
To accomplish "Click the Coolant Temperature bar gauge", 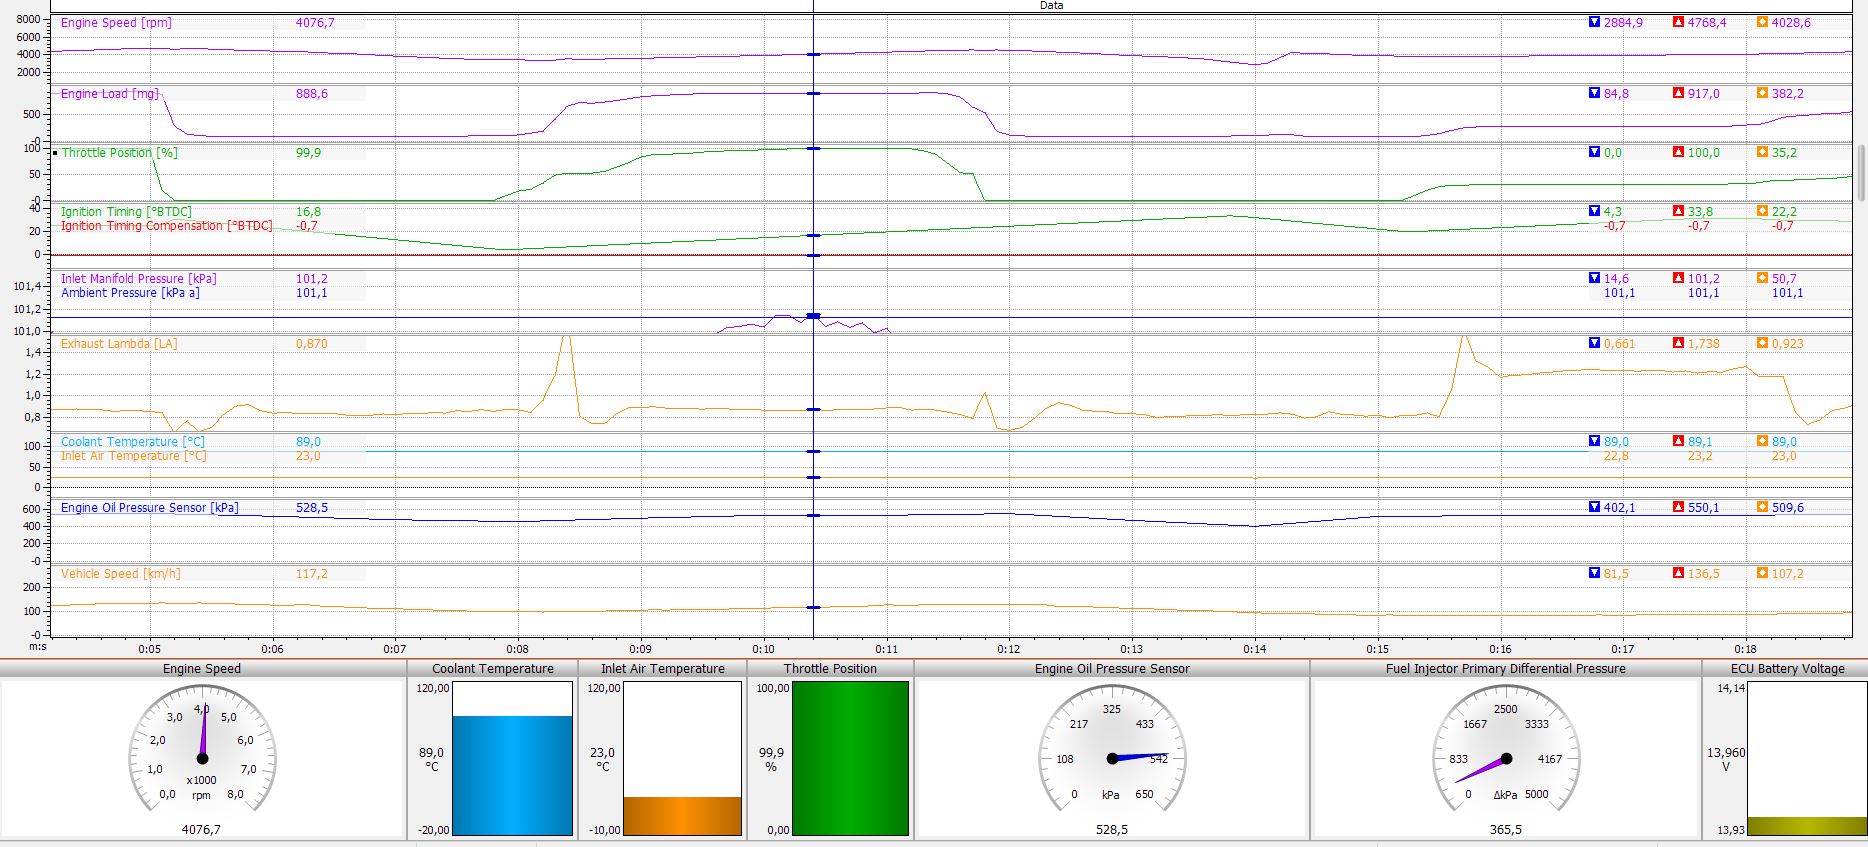I will pos(512,760).
